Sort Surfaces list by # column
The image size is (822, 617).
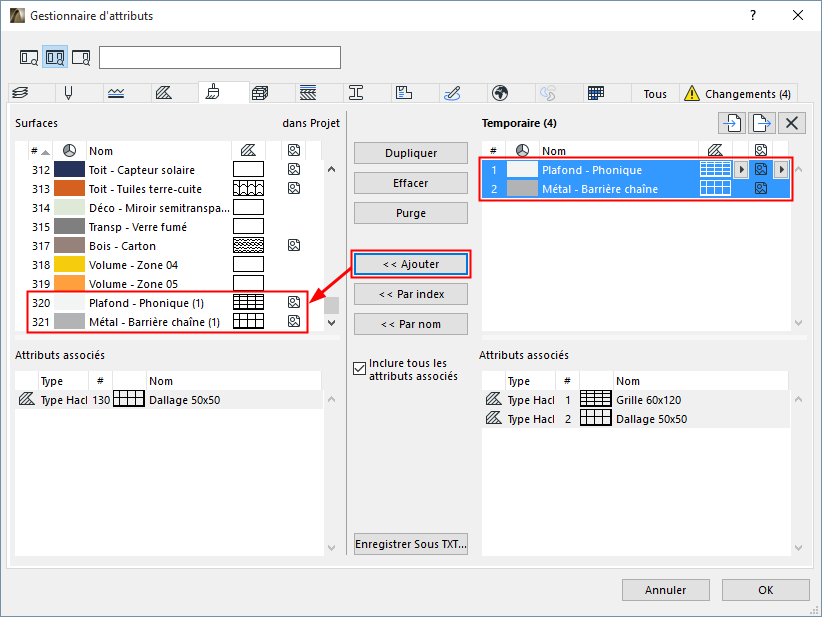click(40, 151)
